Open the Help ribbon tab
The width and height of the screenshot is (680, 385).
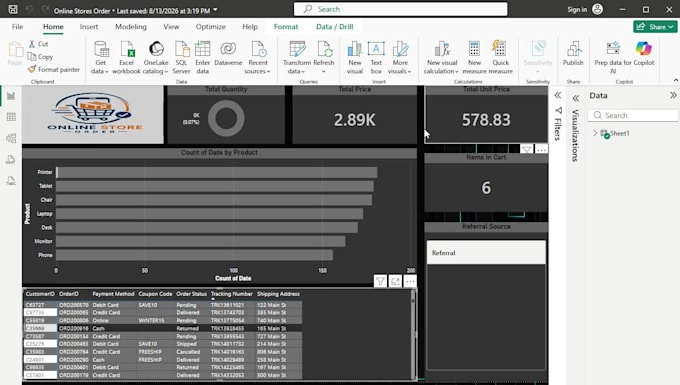pyautogui.click(x=250, y=26)
